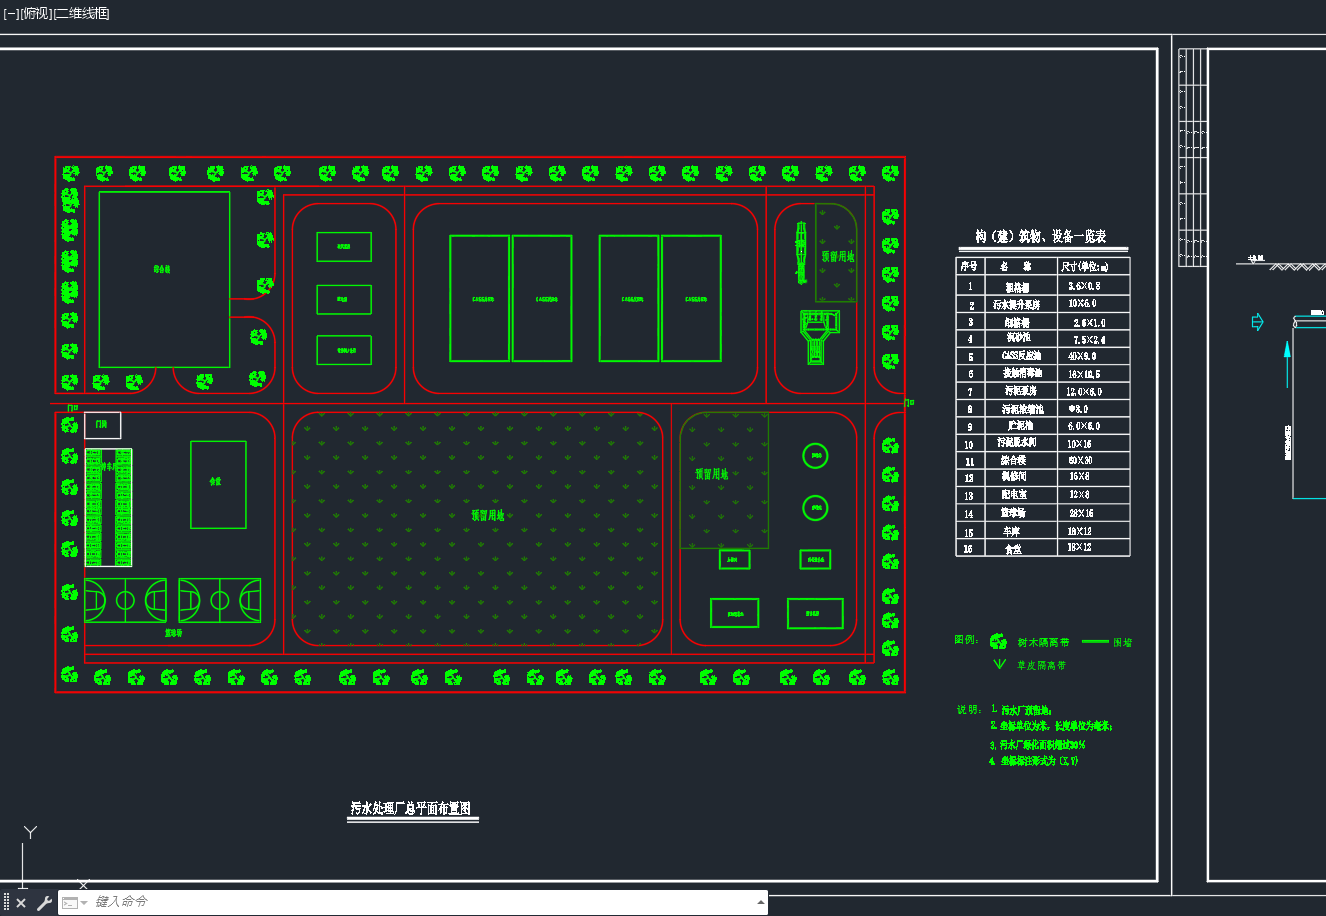
Task: Open command line customize wrench menu
Action: [x=44, y=903]
